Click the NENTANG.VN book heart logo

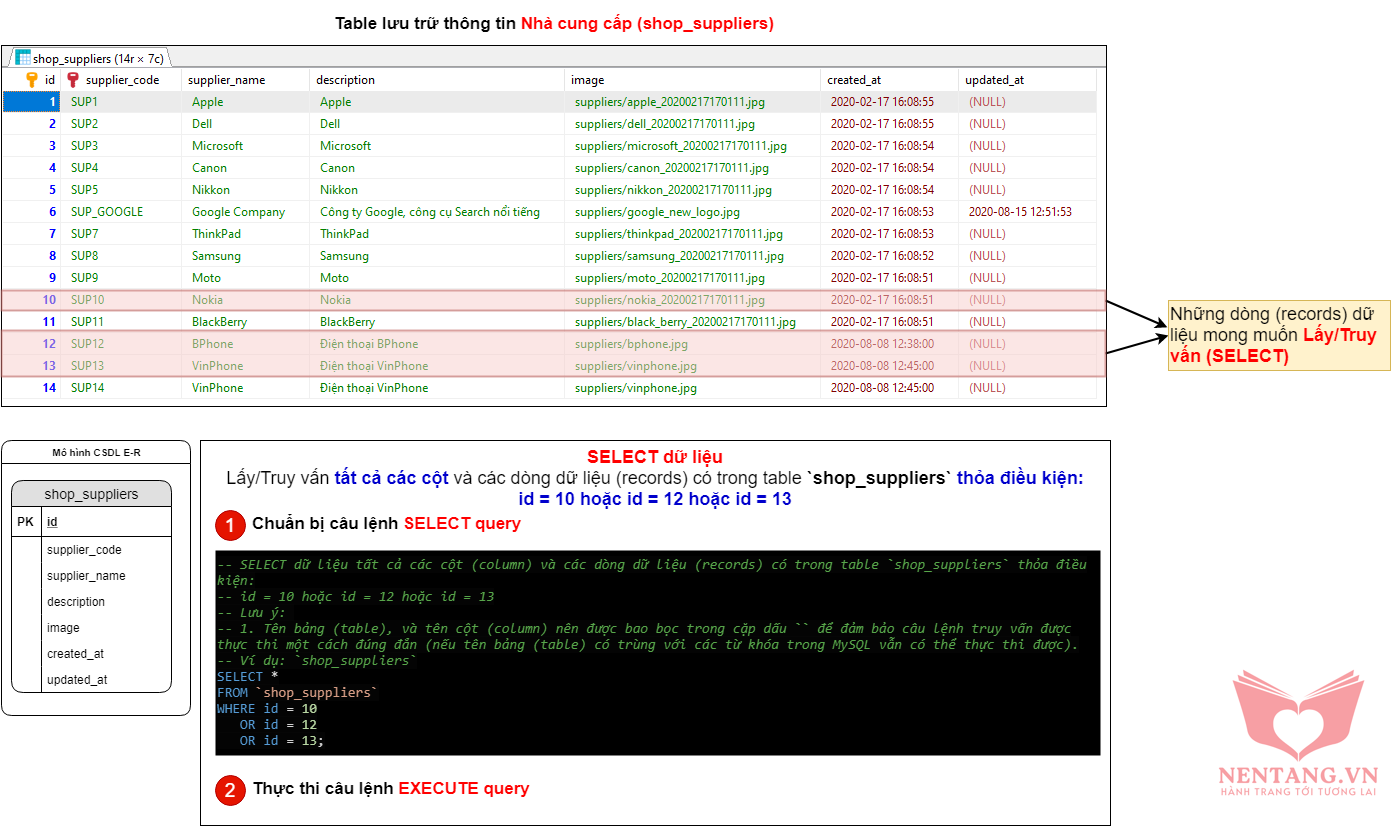tap(1297, 715)
